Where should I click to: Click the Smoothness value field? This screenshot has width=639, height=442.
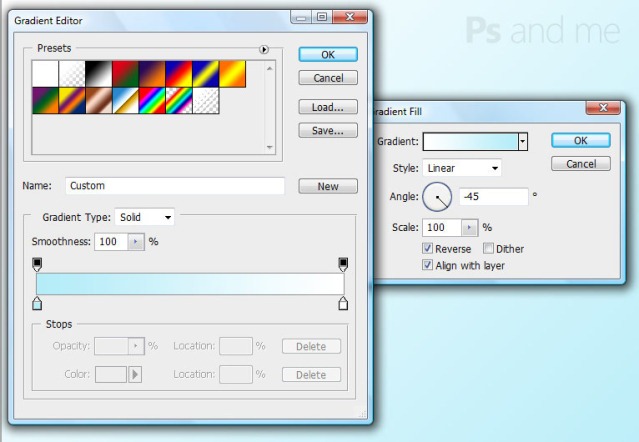tap(111, 242)
